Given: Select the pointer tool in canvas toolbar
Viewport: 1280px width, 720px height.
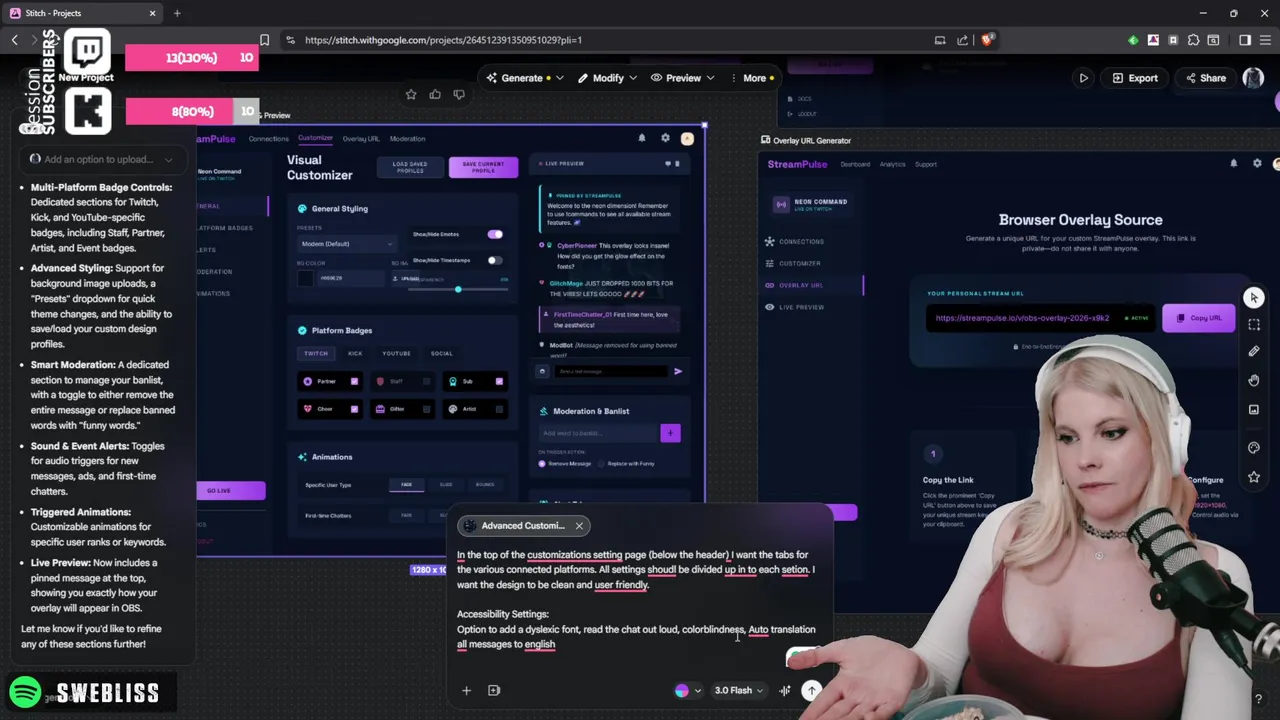Looking at the screenshot, I should click(x=1254, y=297).
